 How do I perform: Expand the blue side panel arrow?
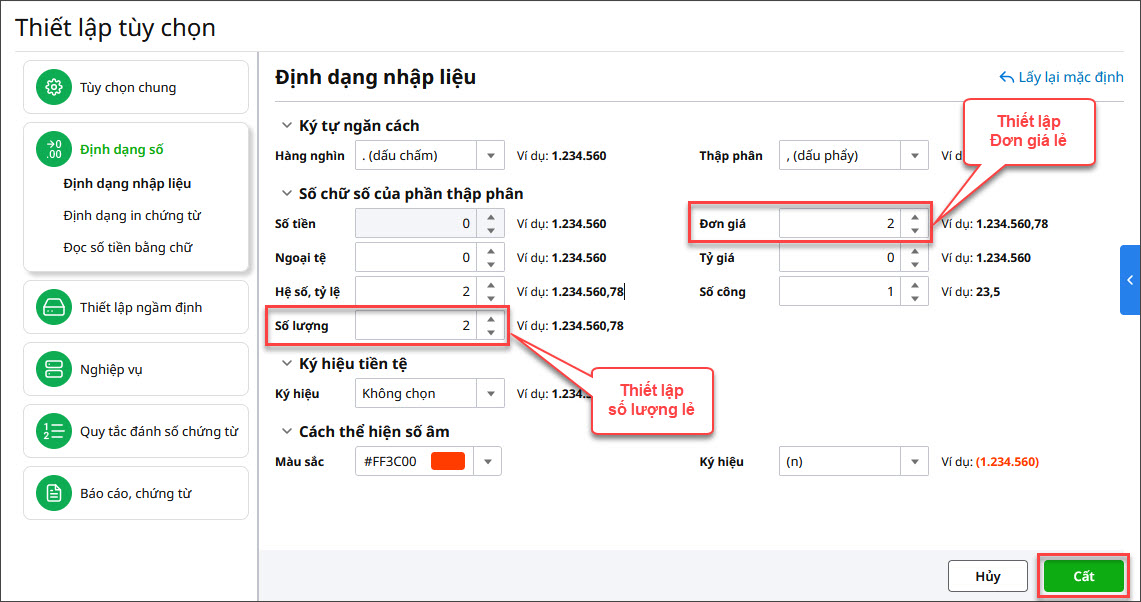pyautogui.click(x=1130, y=280)
